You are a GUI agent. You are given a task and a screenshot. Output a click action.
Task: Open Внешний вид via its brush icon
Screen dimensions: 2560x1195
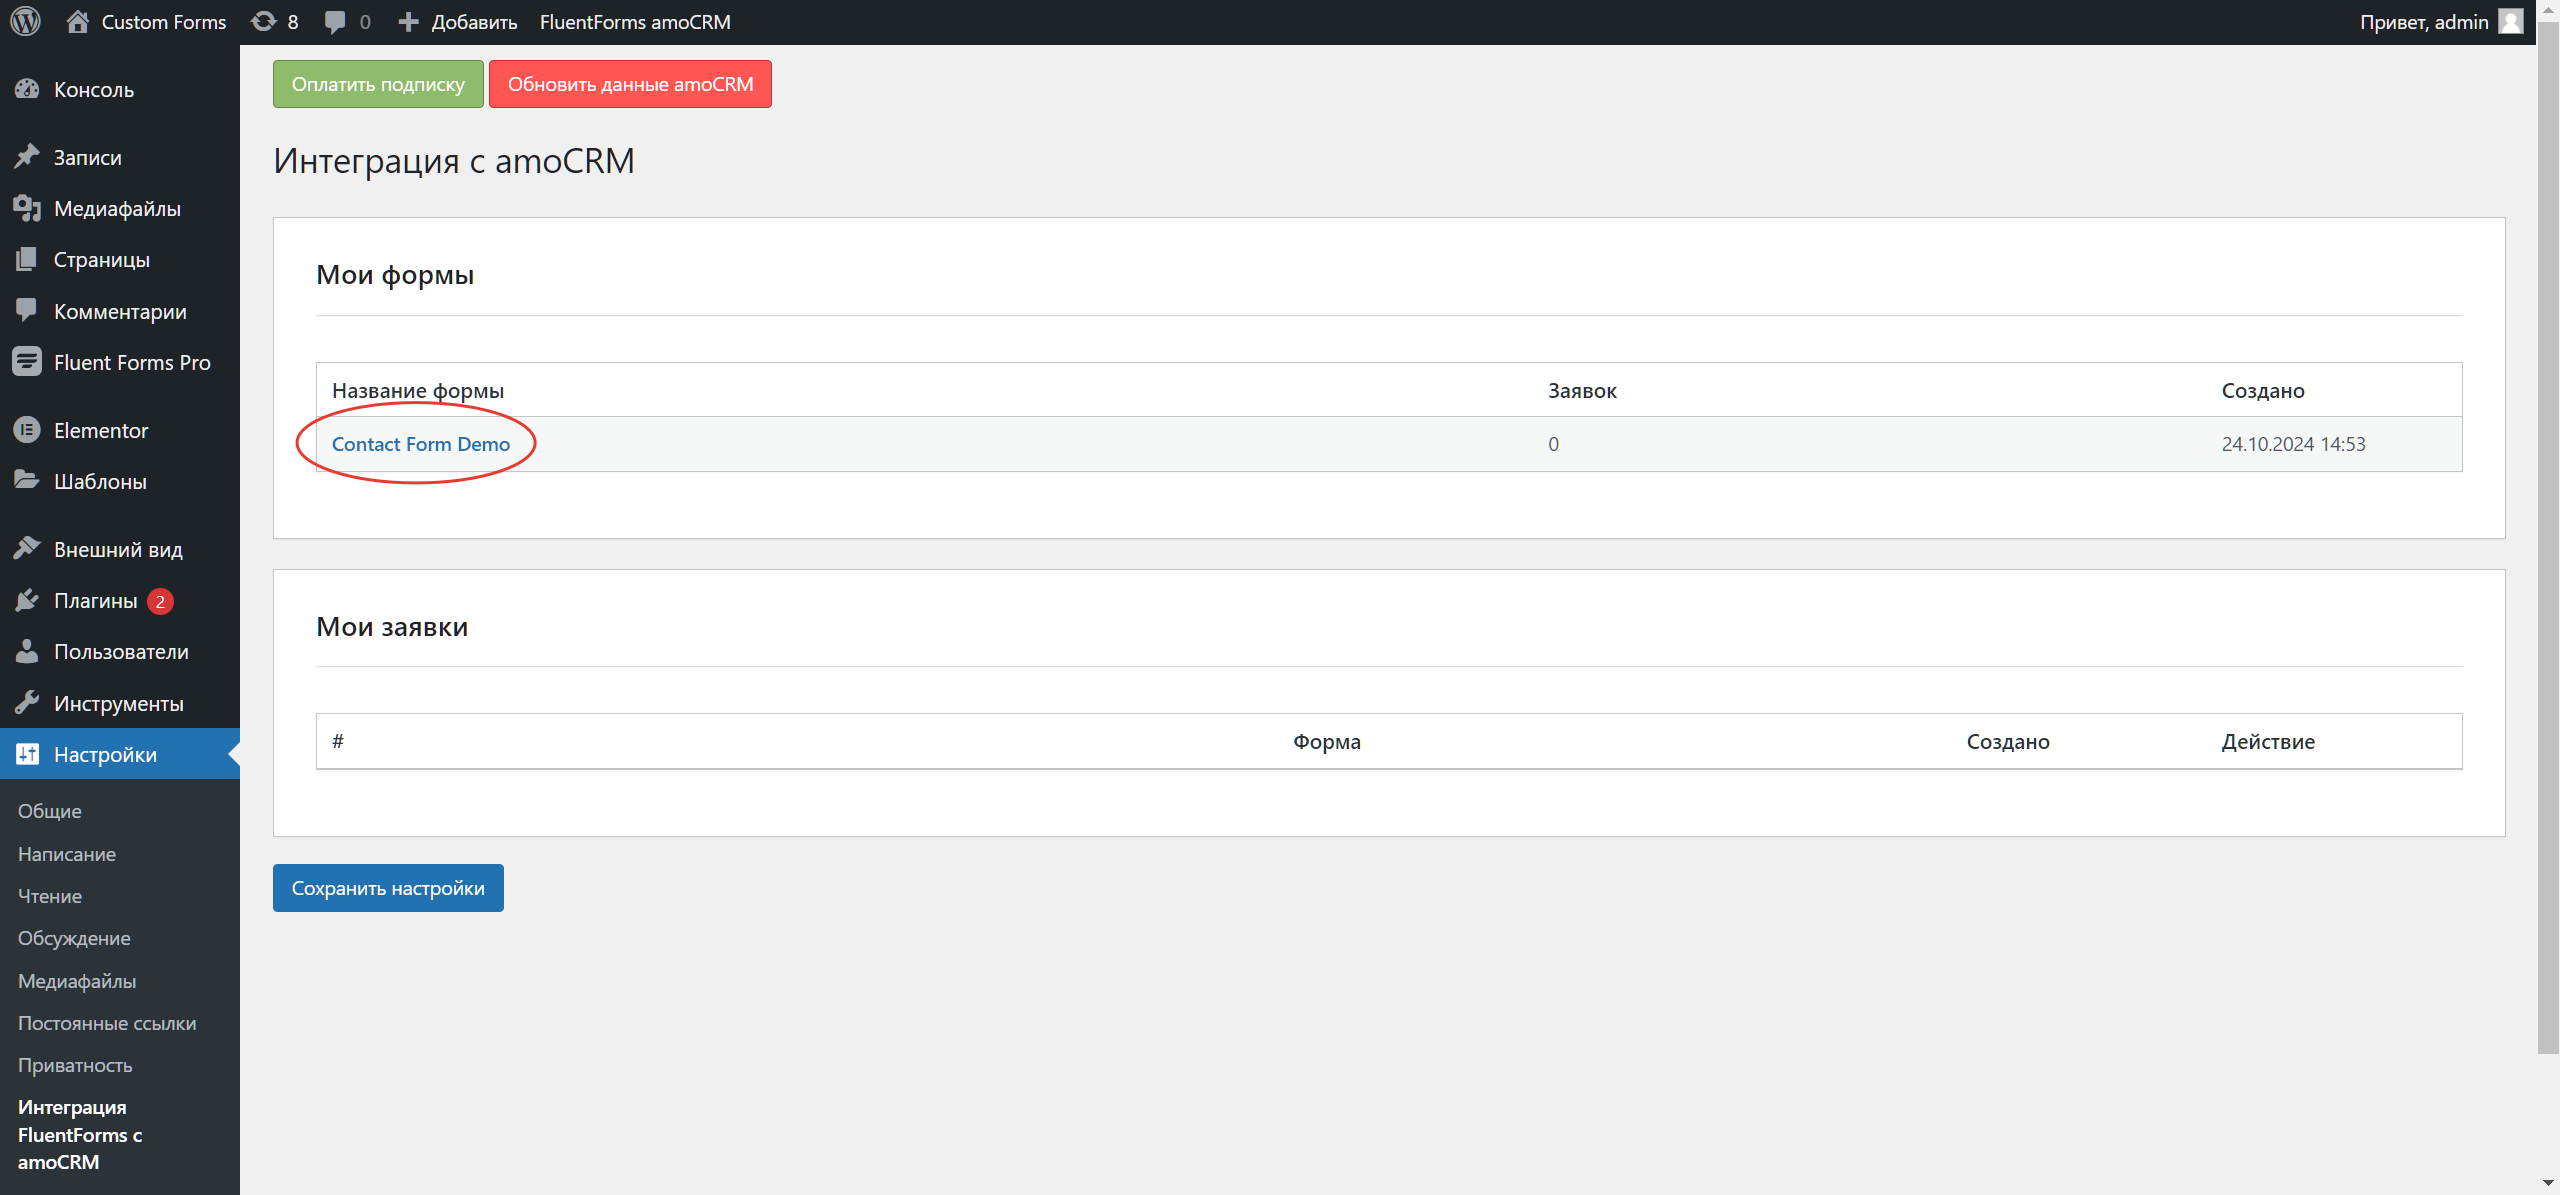pos(28,548)
